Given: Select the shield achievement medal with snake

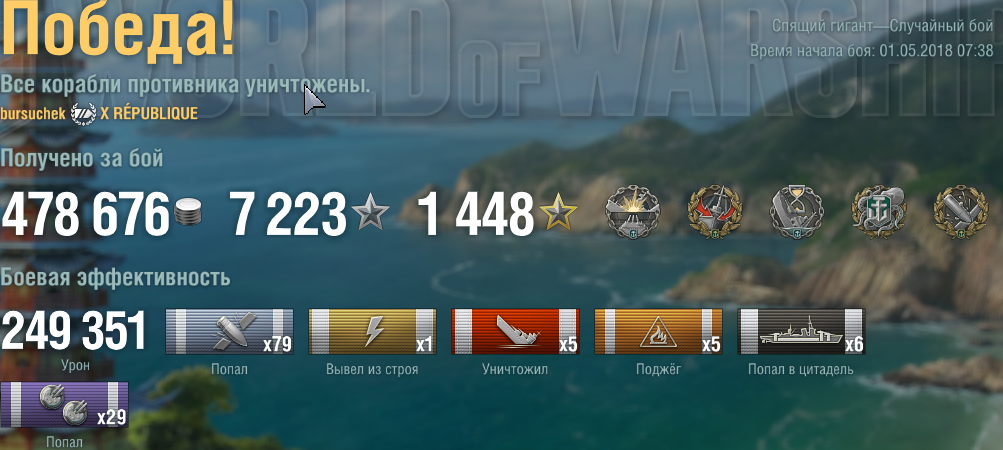Looking at the screenshot, I should point(879,212).
